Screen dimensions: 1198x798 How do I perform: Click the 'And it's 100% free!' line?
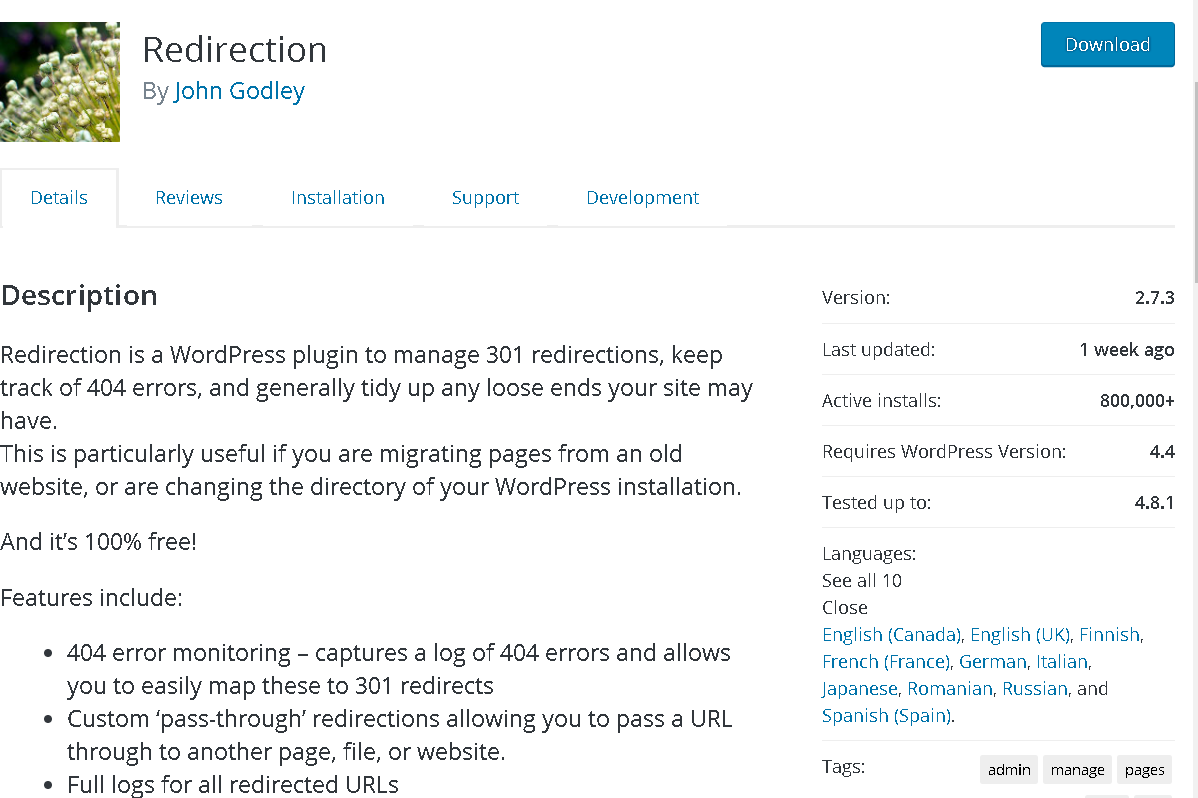(99, 542)
